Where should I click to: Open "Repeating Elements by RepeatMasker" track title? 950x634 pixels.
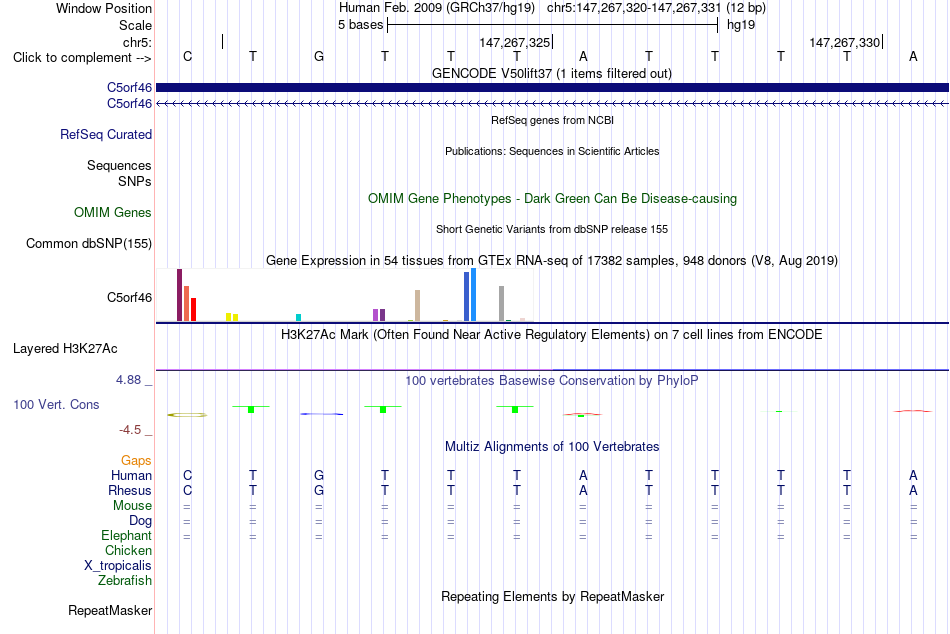coord(552,596)
